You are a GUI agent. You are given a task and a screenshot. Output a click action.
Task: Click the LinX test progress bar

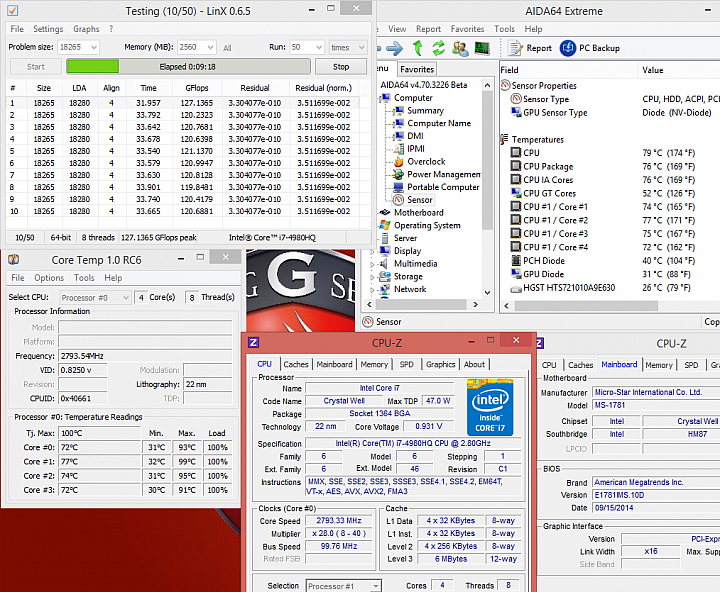188,67
